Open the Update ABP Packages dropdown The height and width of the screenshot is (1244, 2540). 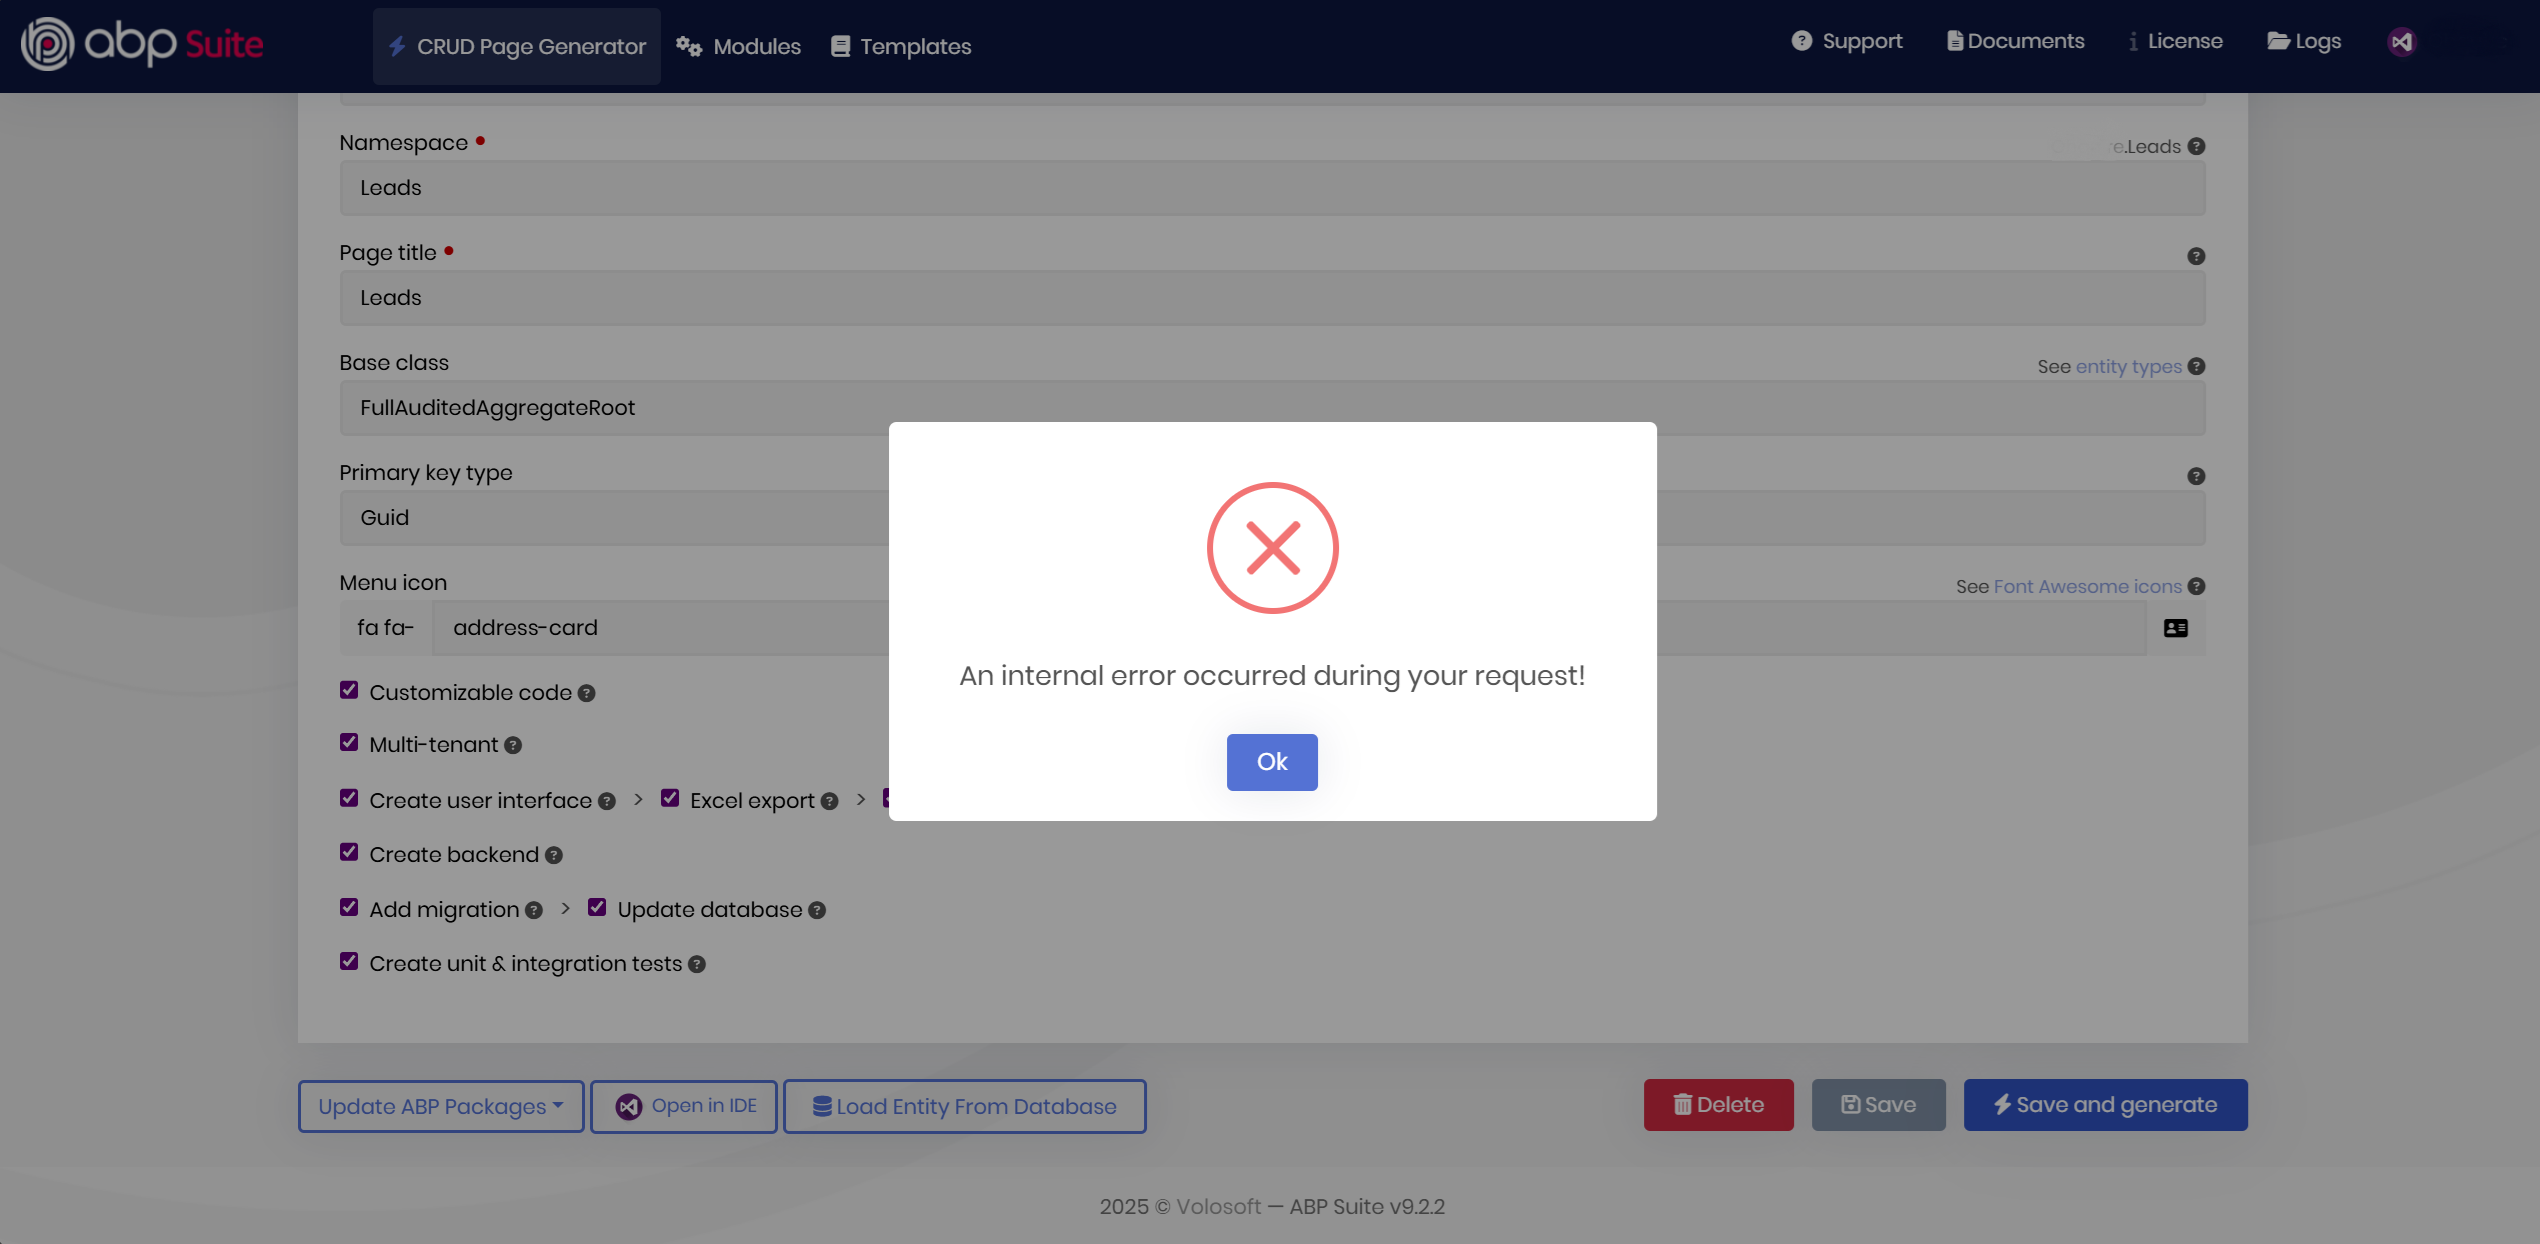pyautogui.click(x=440, y=1106)
